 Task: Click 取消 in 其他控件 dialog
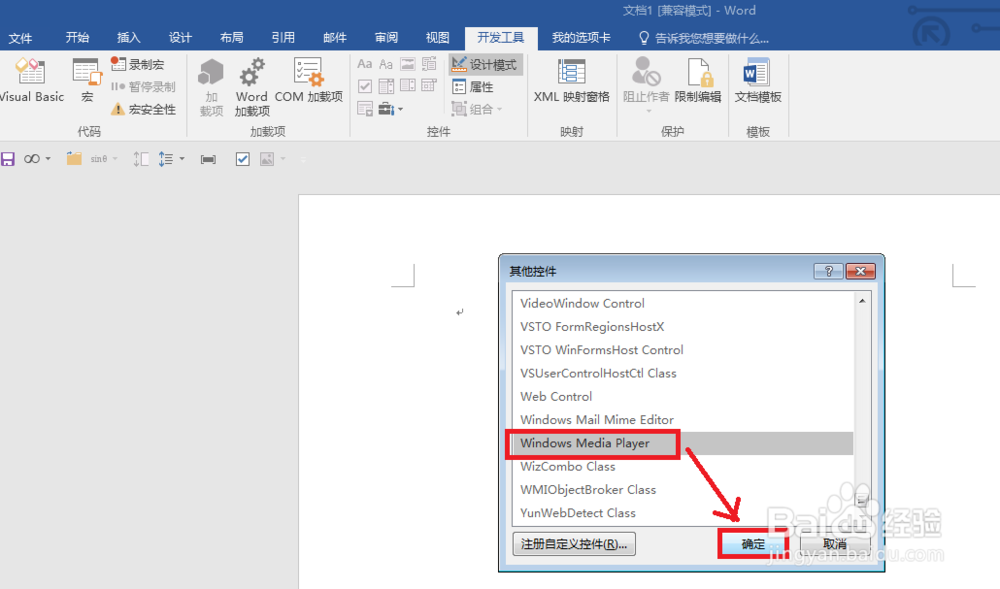(x=835, y=544)
